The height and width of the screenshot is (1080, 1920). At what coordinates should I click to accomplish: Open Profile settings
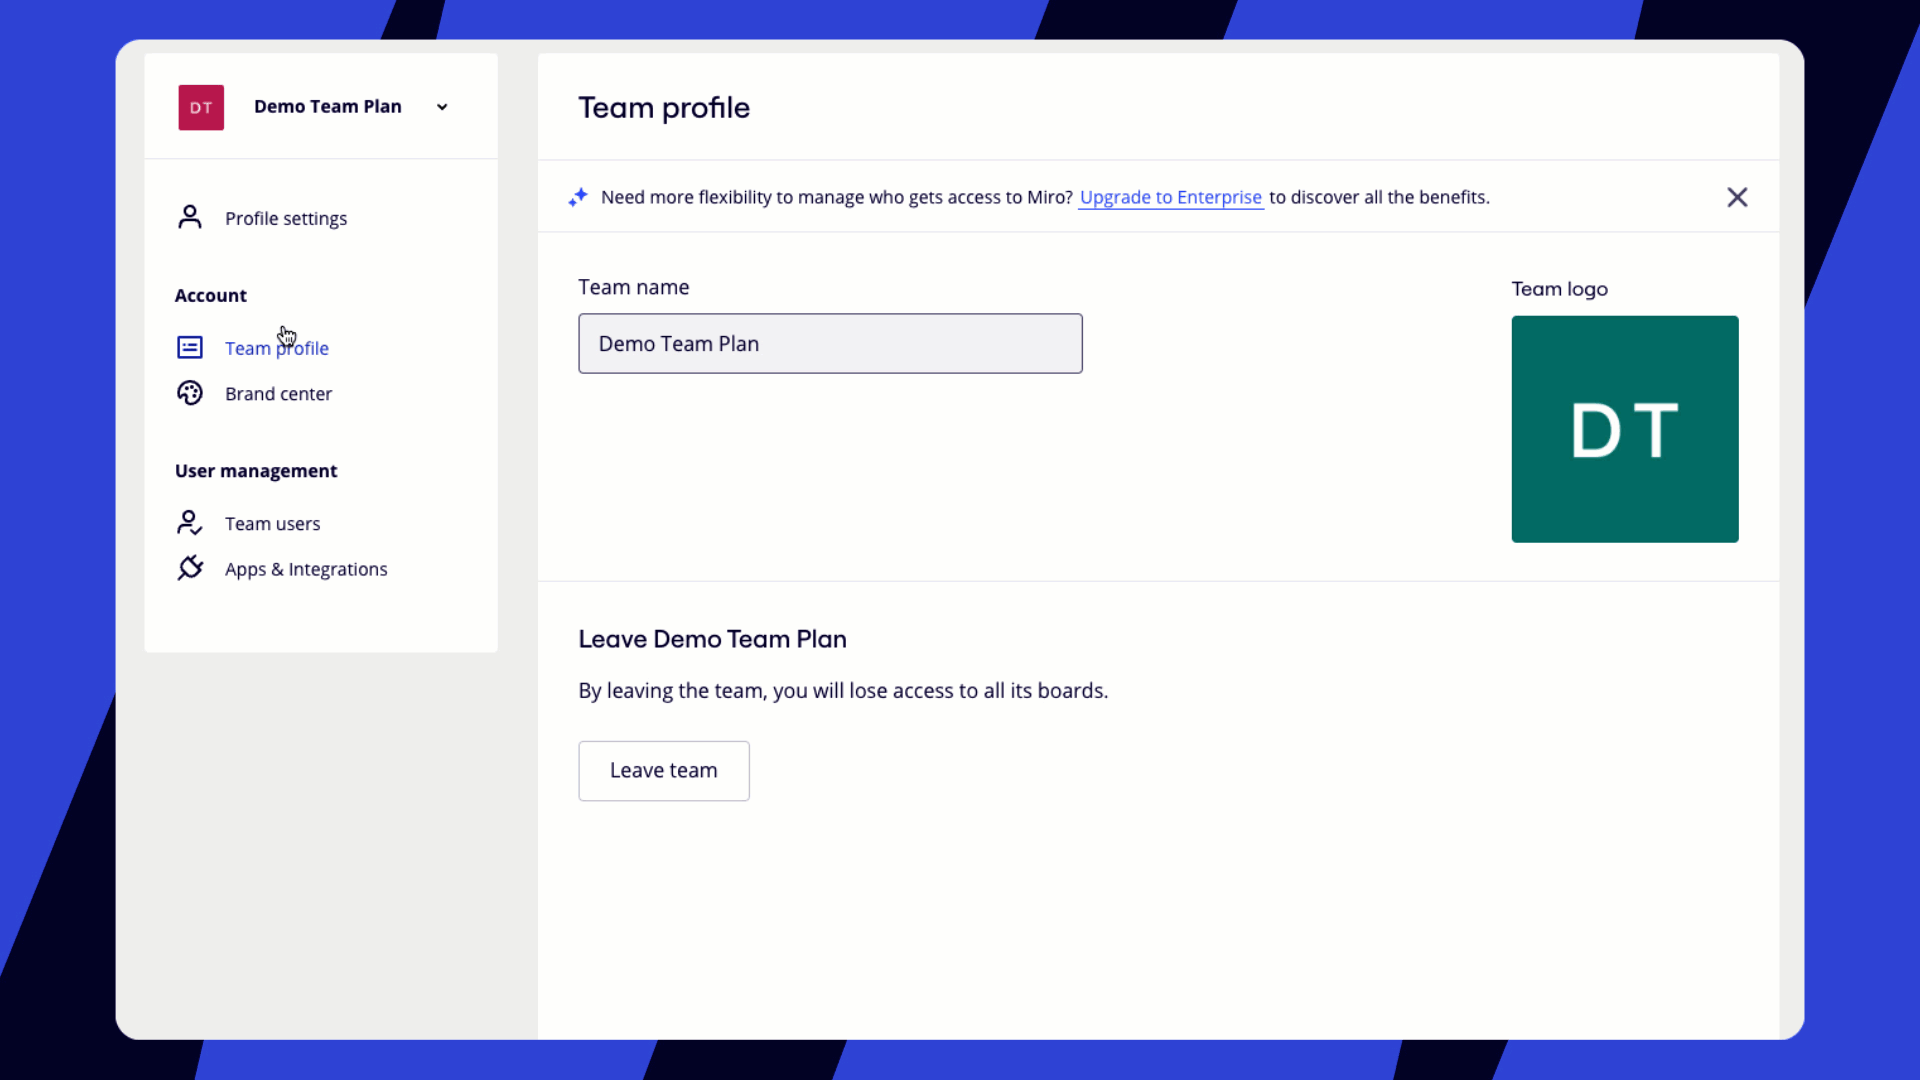pos(286,218)
